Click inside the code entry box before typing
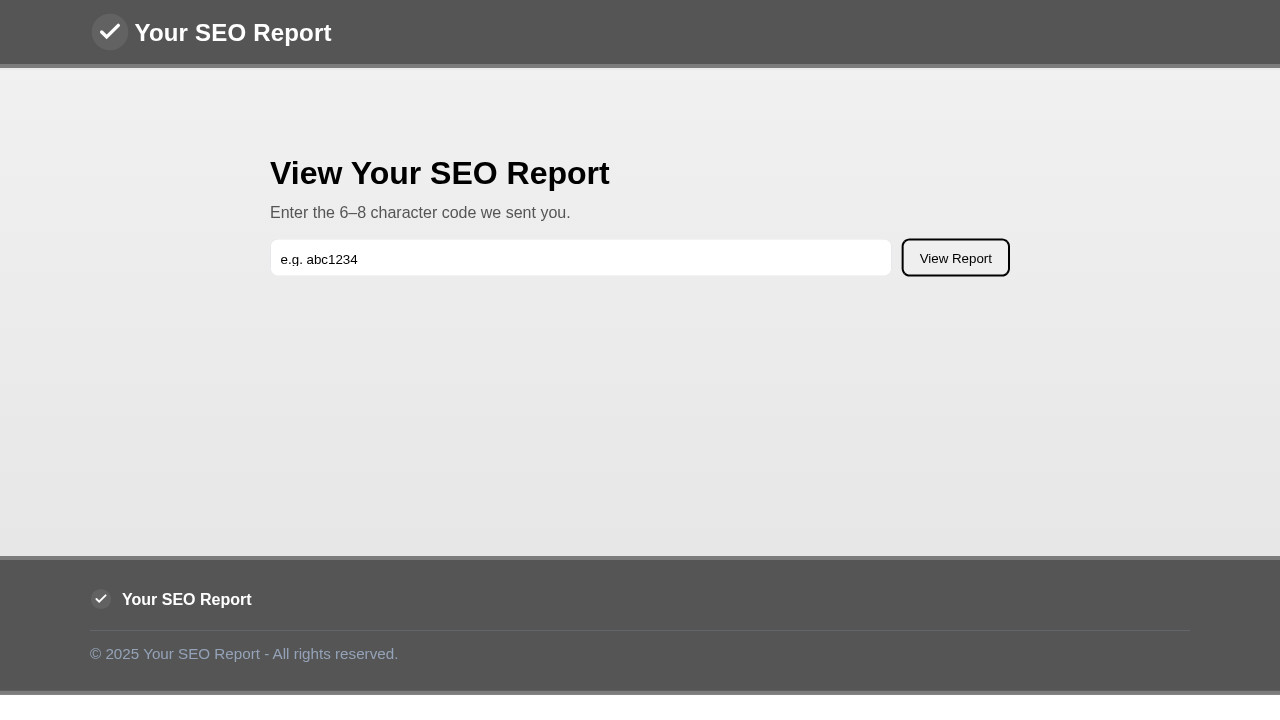The width and height of the screenshot is (1280, 720). 580,258
